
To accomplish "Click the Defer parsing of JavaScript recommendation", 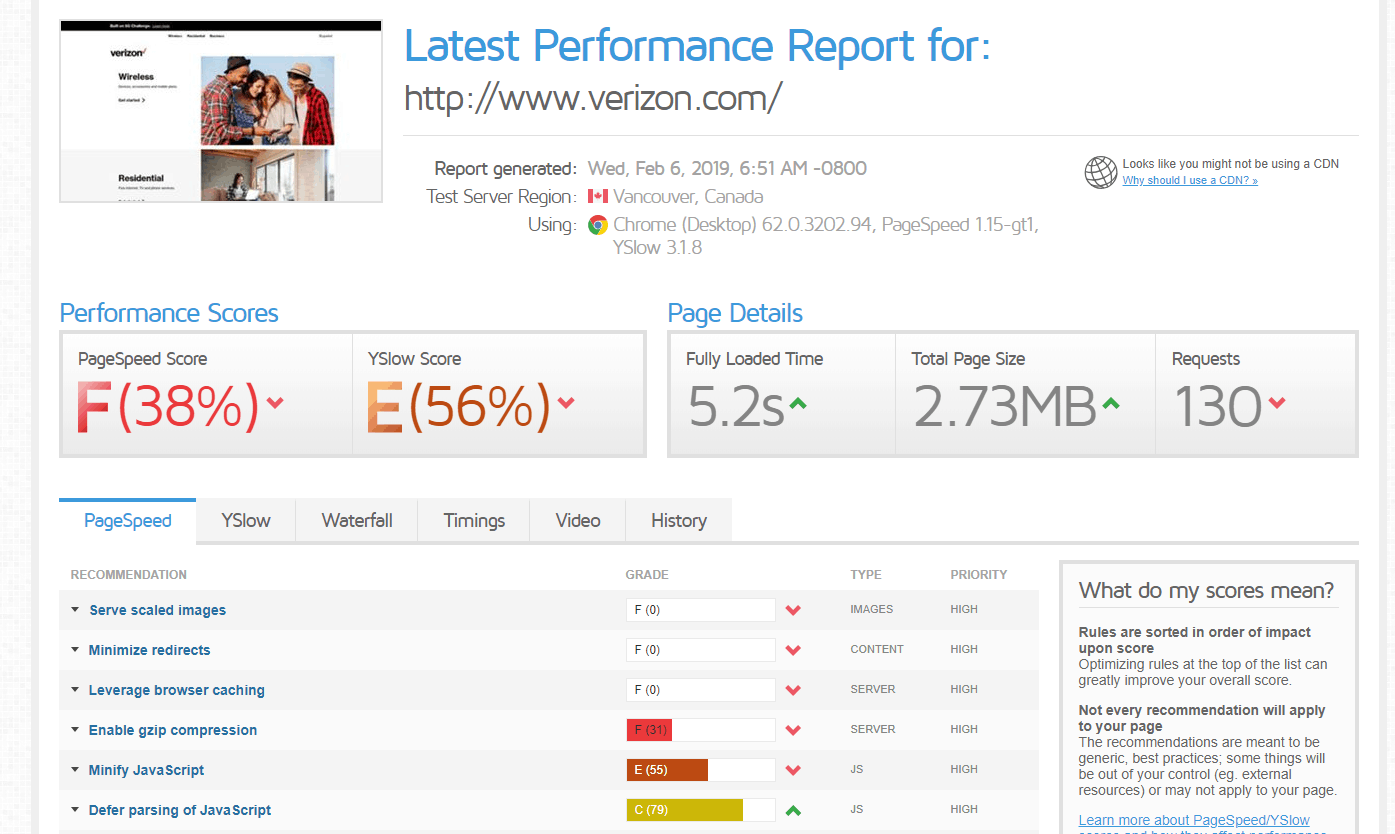I will tap(180, 810).
